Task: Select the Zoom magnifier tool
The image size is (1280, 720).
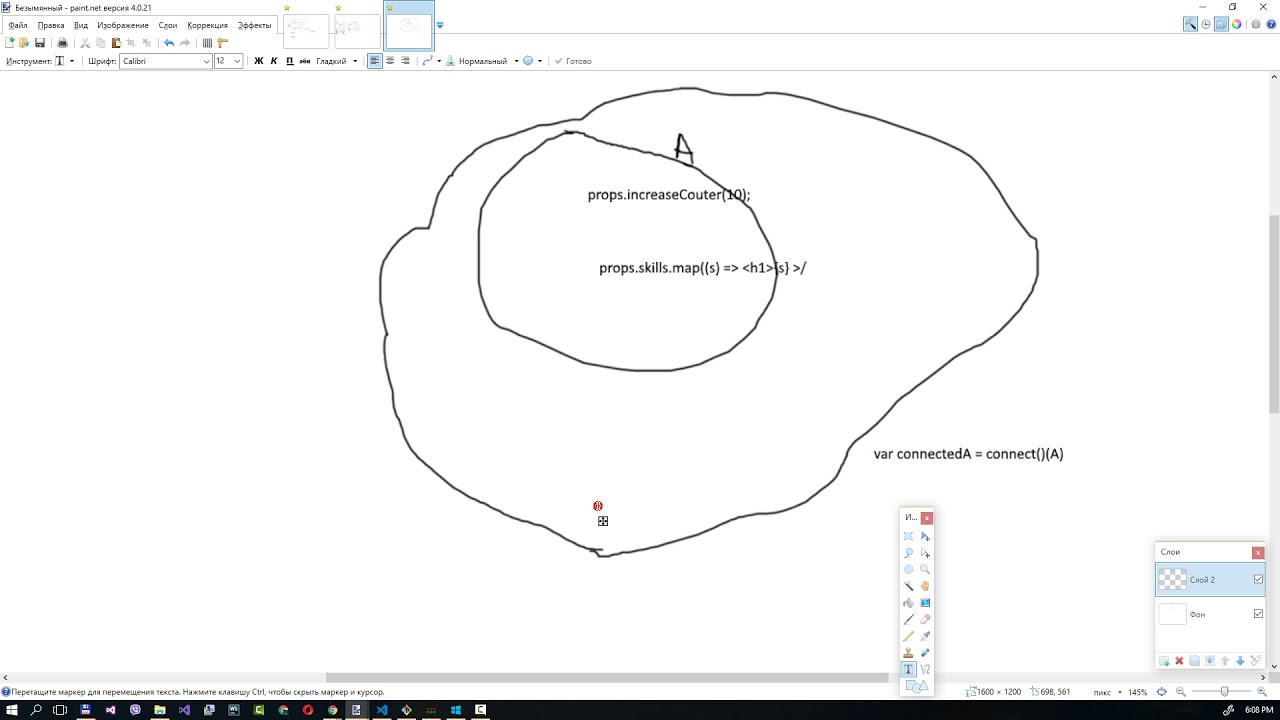Action: (925, 569)
